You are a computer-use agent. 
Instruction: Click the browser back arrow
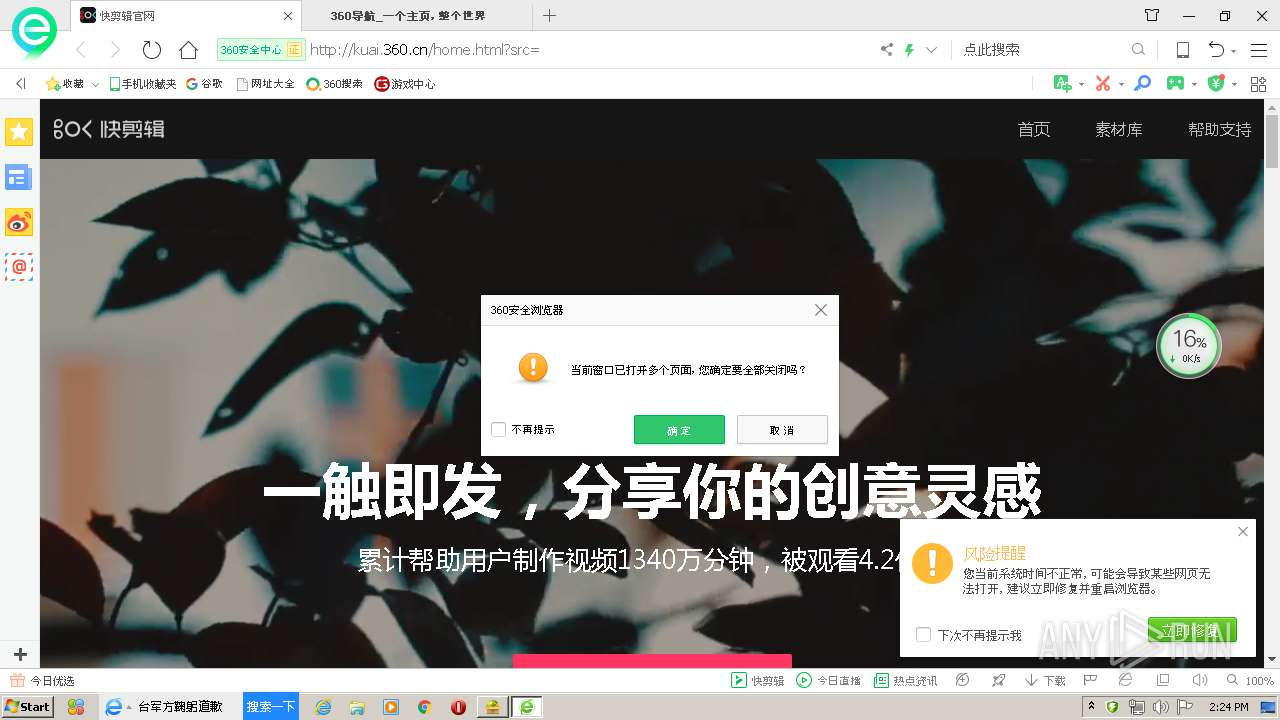pyautogui.click(x=82, y=50)
